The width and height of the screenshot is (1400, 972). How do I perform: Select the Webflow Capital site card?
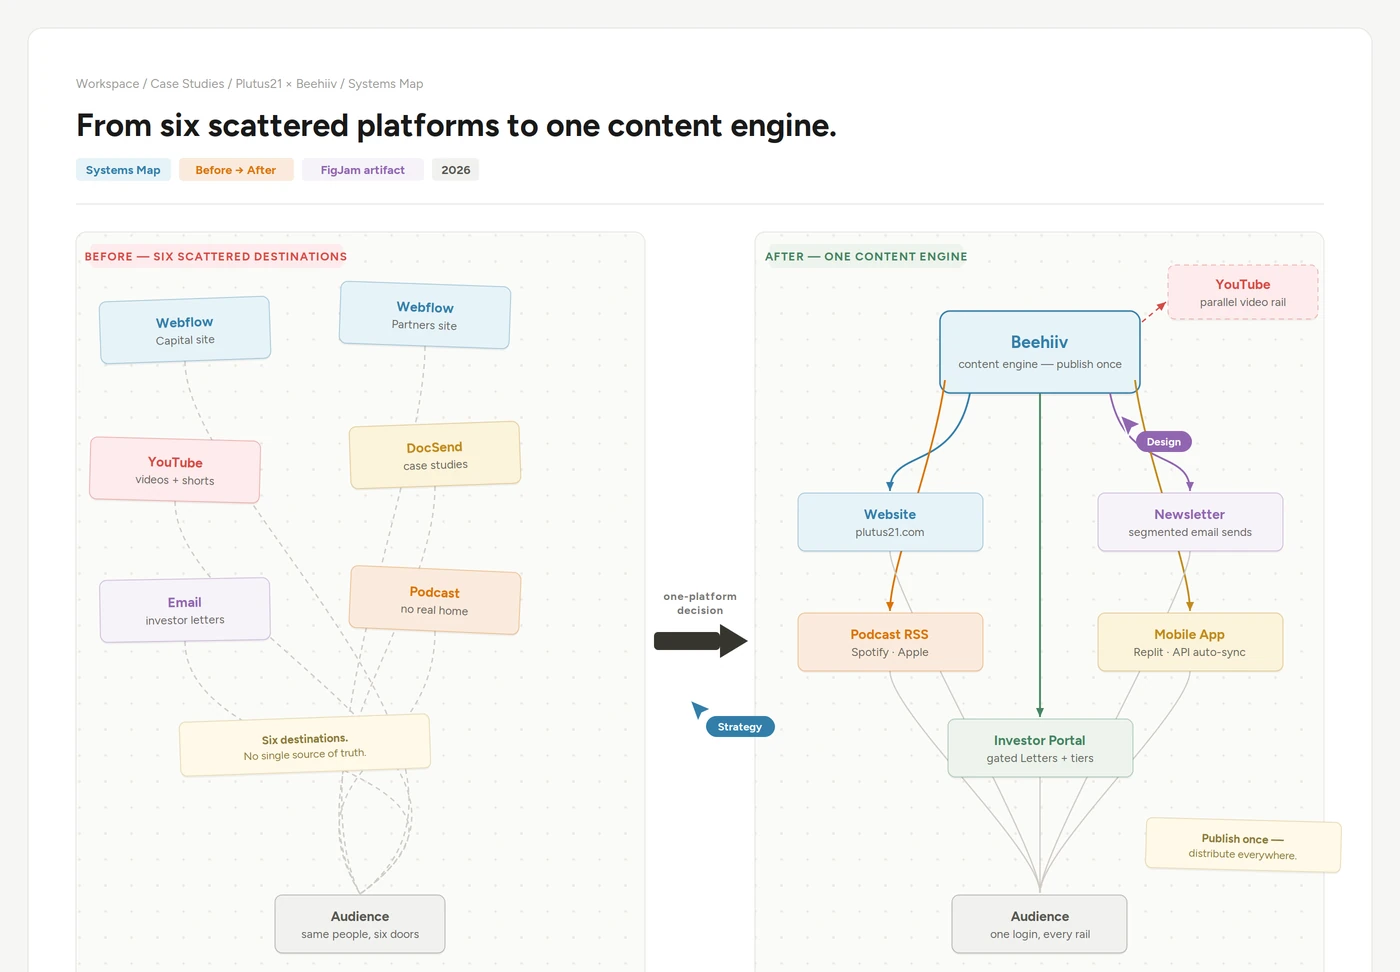(x=185, y=330)
